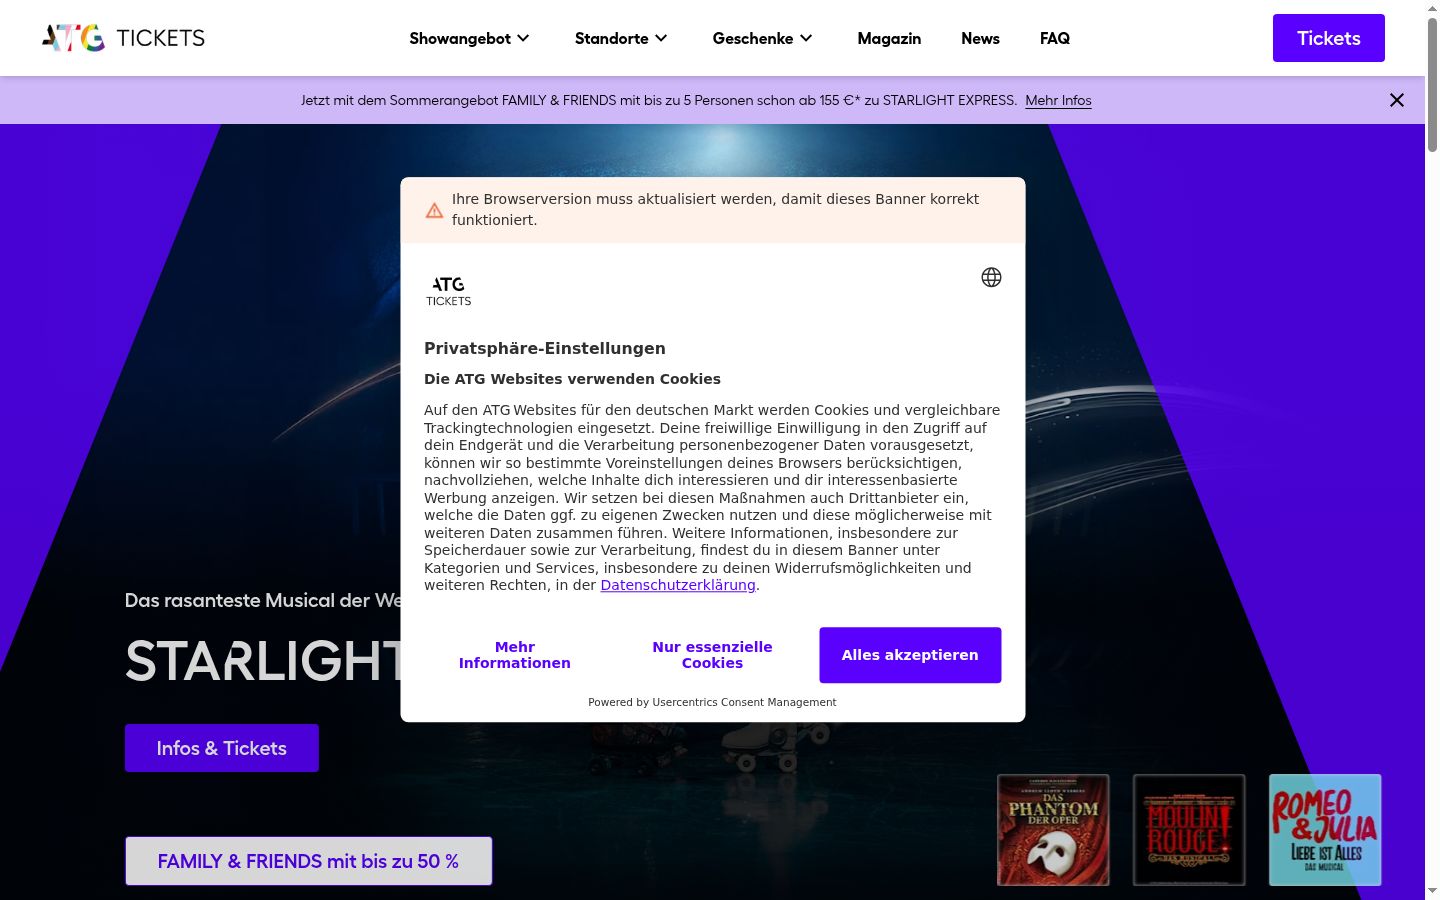1440x900 pixels.
Task: Choose Nur essenzielle Cookies
Action: pyautogui.click(x=712, y=655)
